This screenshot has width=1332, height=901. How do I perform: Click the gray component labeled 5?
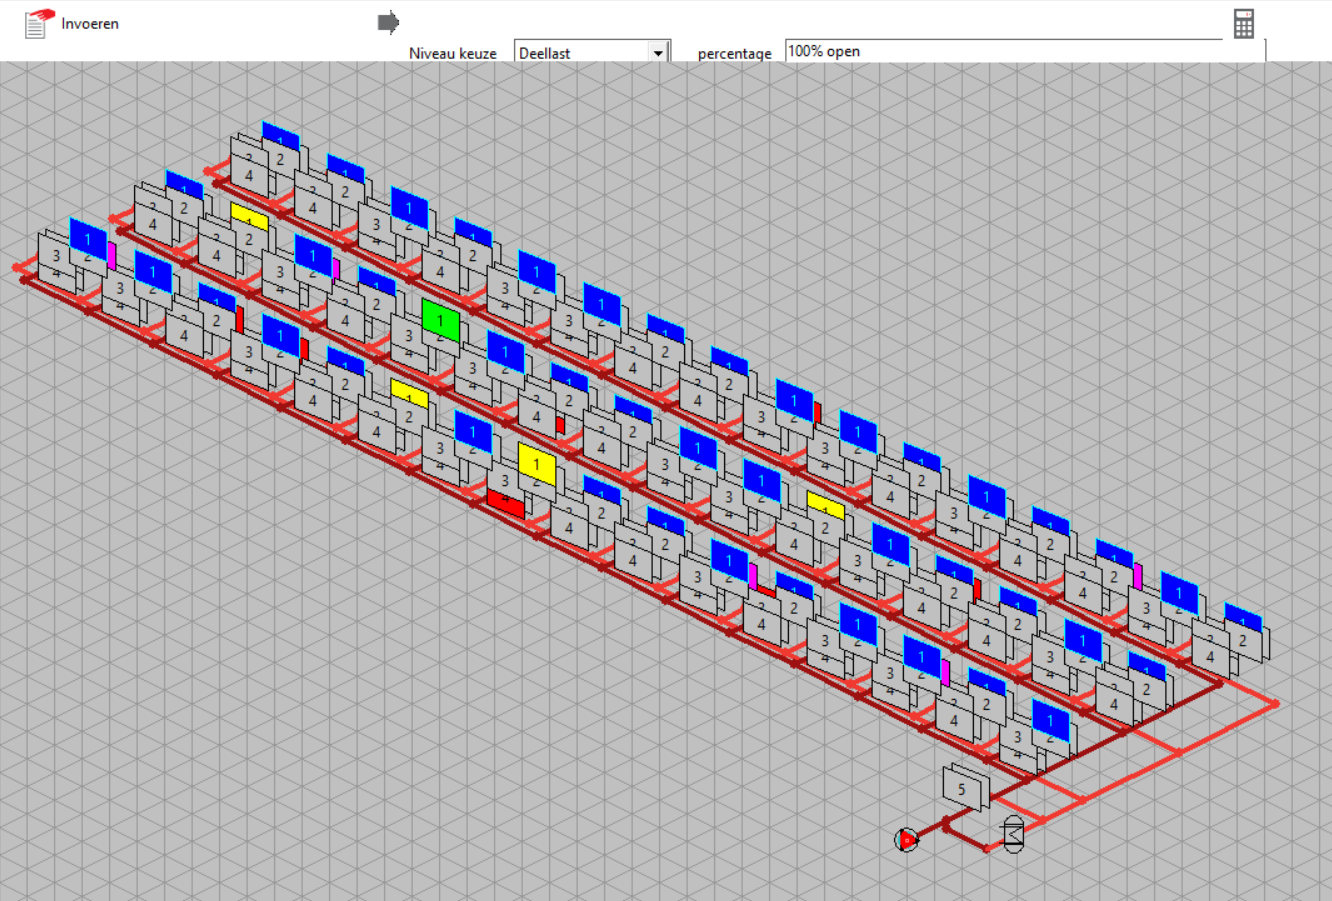coord(963,788)
